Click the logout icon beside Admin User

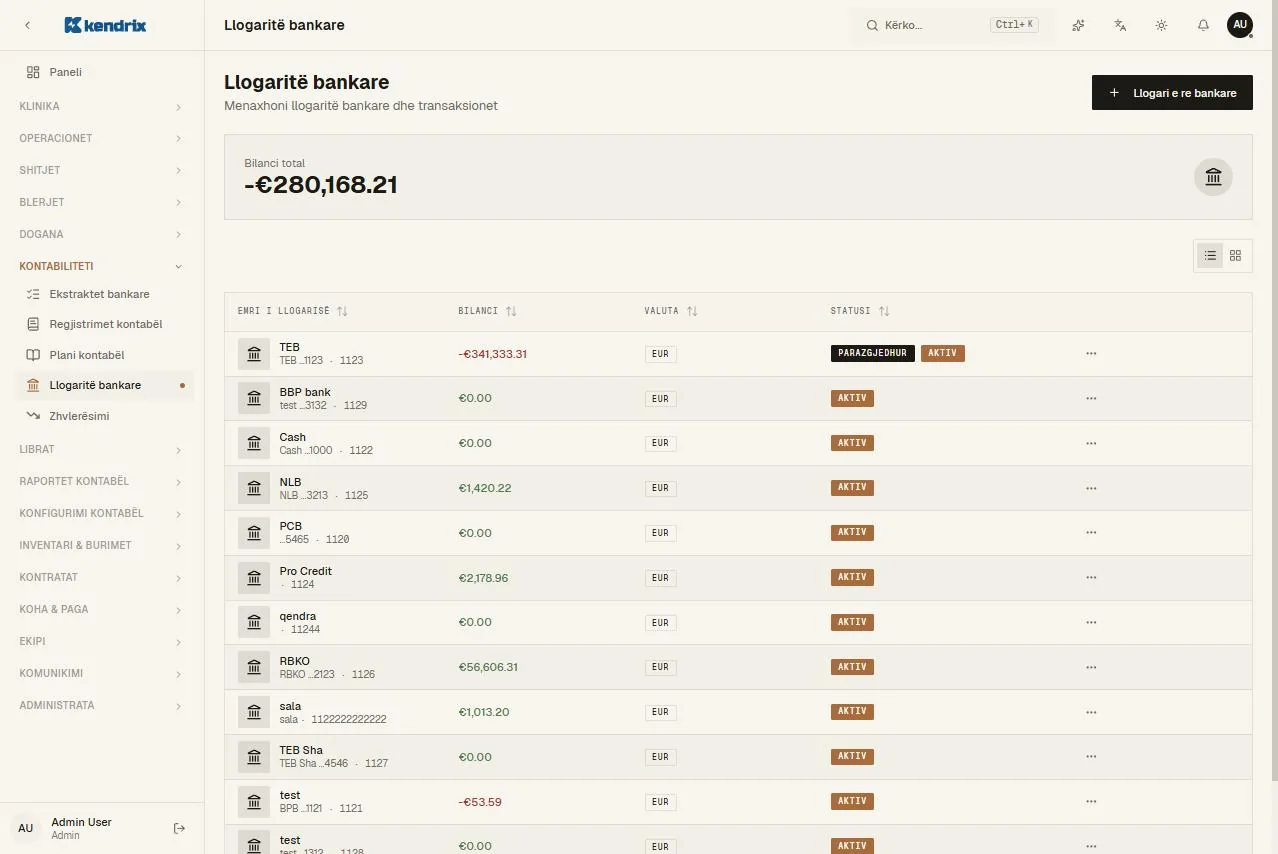click(x=180, y=828)
